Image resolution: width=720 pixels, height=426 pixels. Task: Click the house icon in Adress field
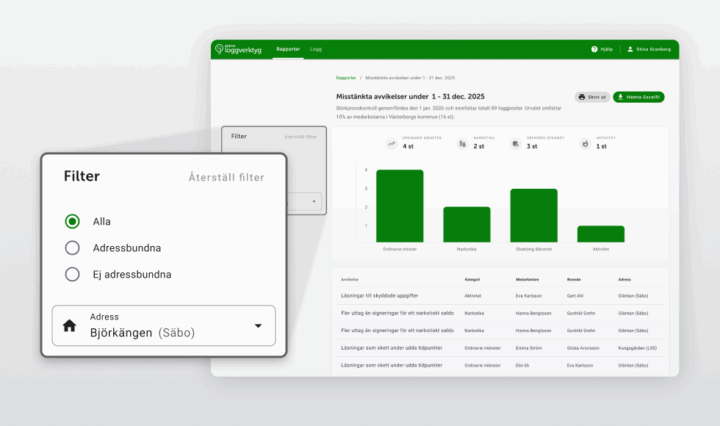tap(70, 325)
